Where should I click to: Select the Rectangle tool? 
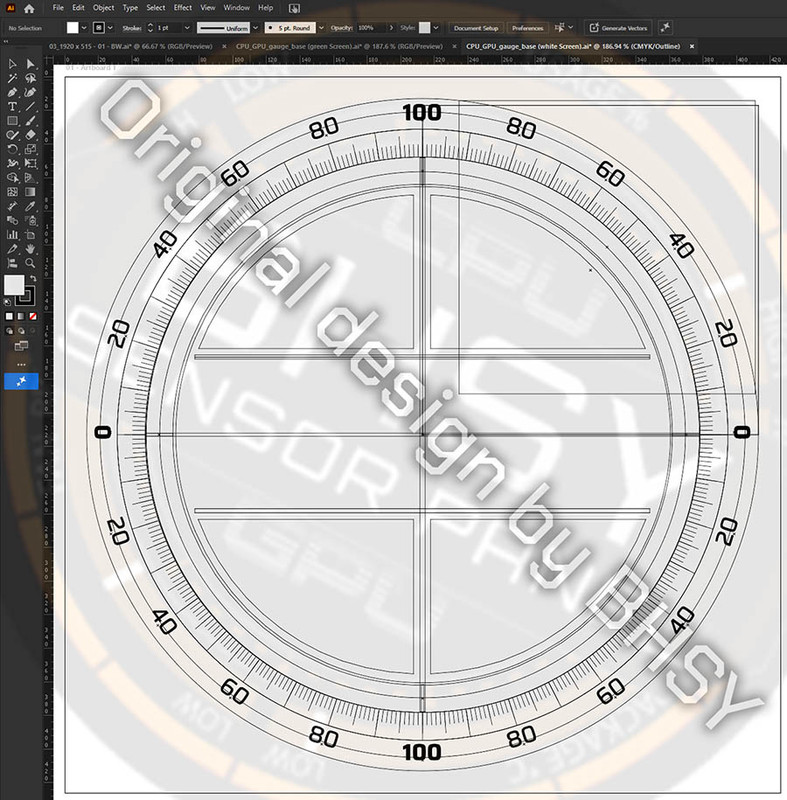12,121
